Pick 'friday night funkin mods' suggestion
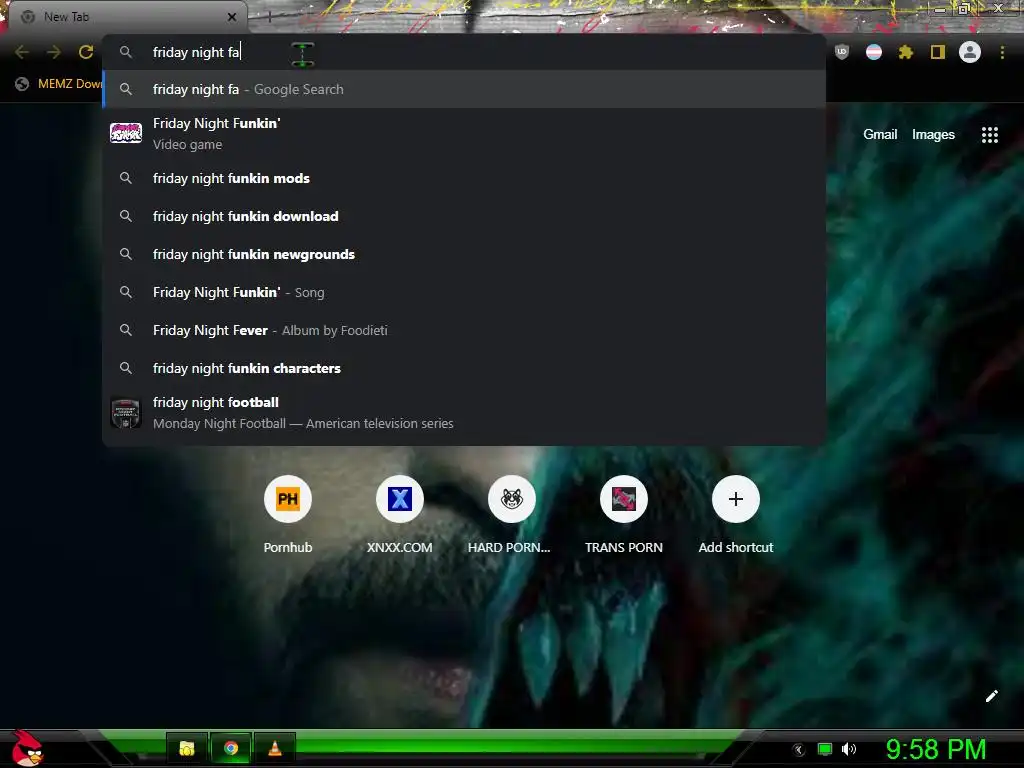The height and width of the screenshot is (768, 1024). click(x=464, y=178)
